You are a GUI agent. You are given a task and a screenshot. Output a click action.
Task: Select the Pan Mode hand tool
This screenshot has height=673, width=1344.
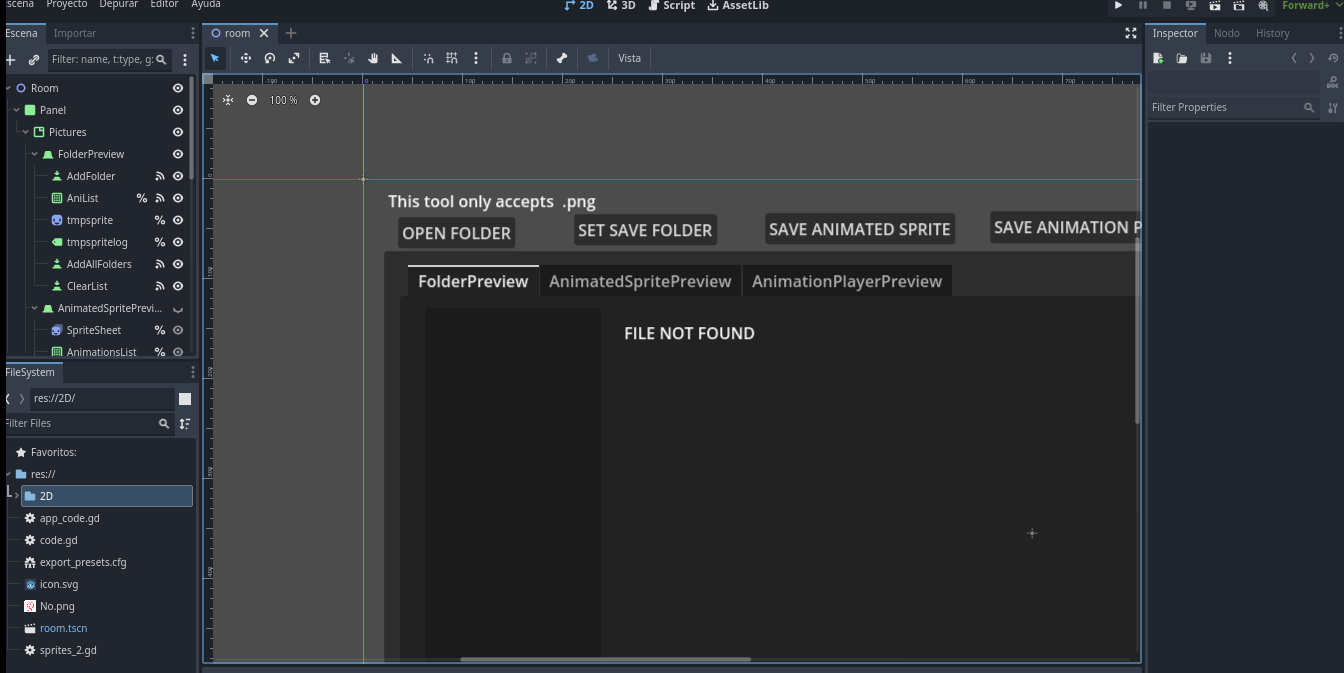point(373,58)
